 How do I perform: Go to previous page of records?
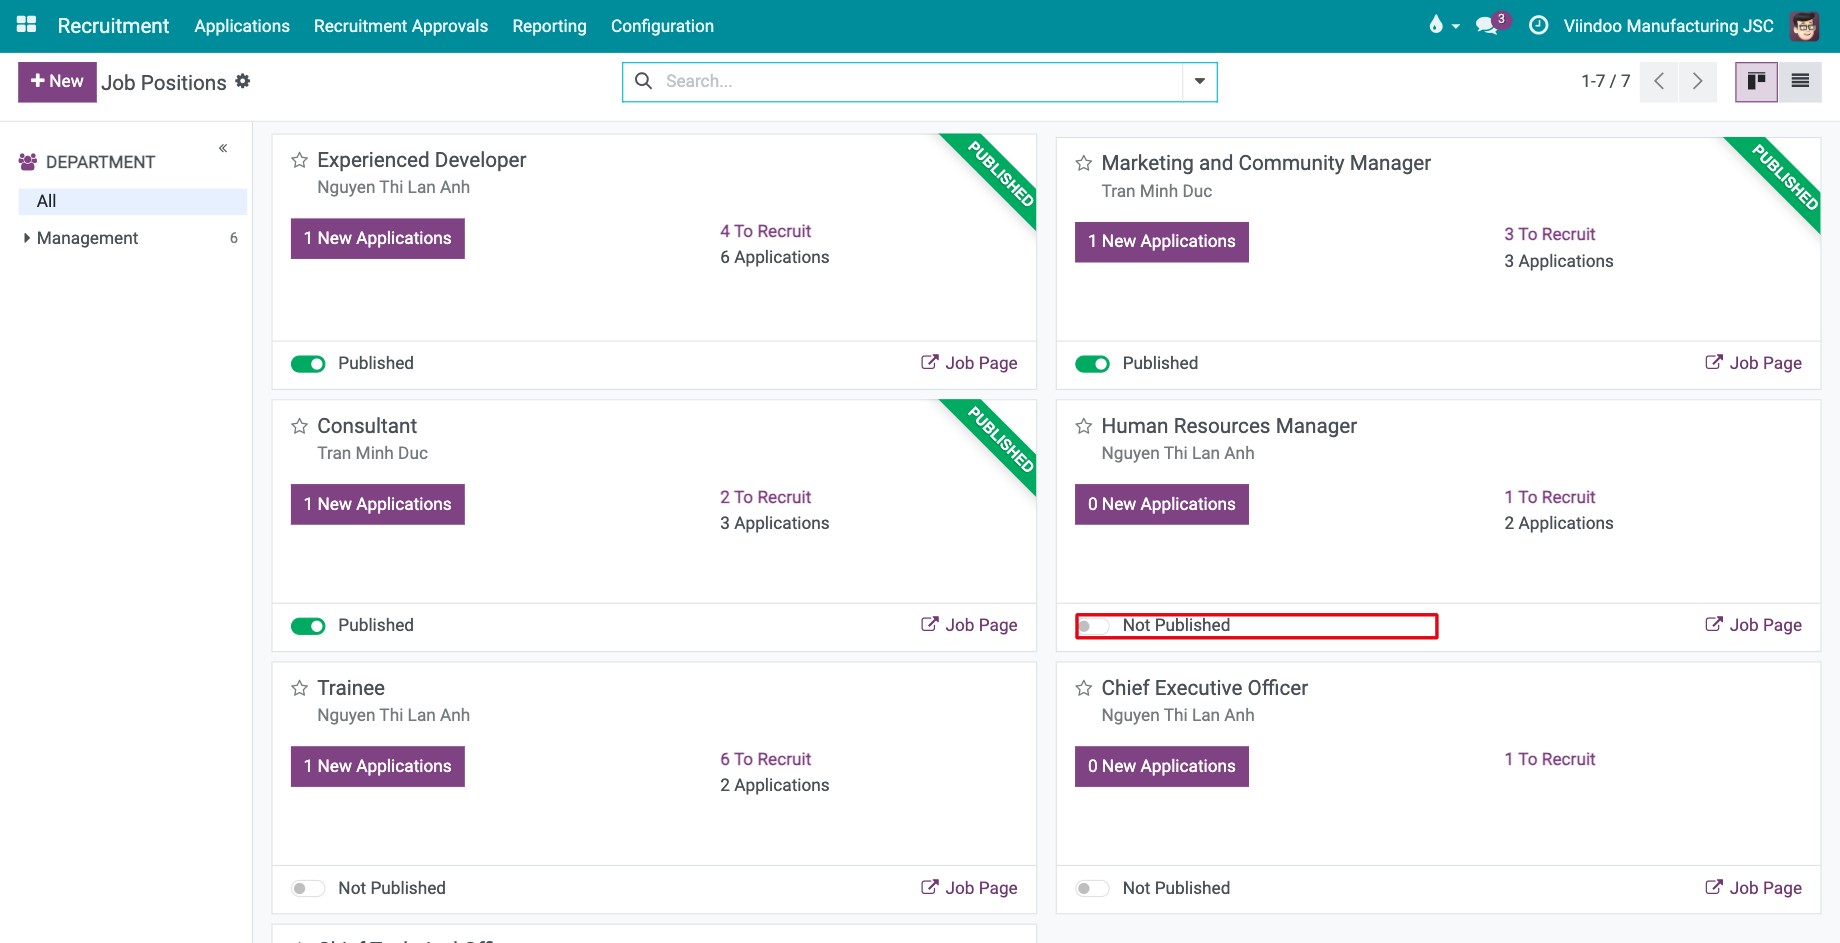click(x=1659, y=82)
